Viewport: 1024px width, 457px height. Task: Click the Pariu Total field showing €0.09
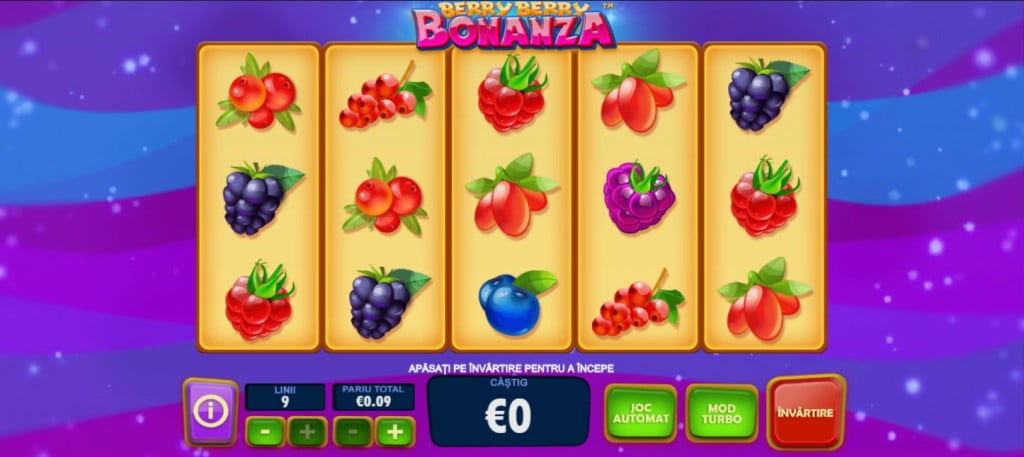[374, 397]
